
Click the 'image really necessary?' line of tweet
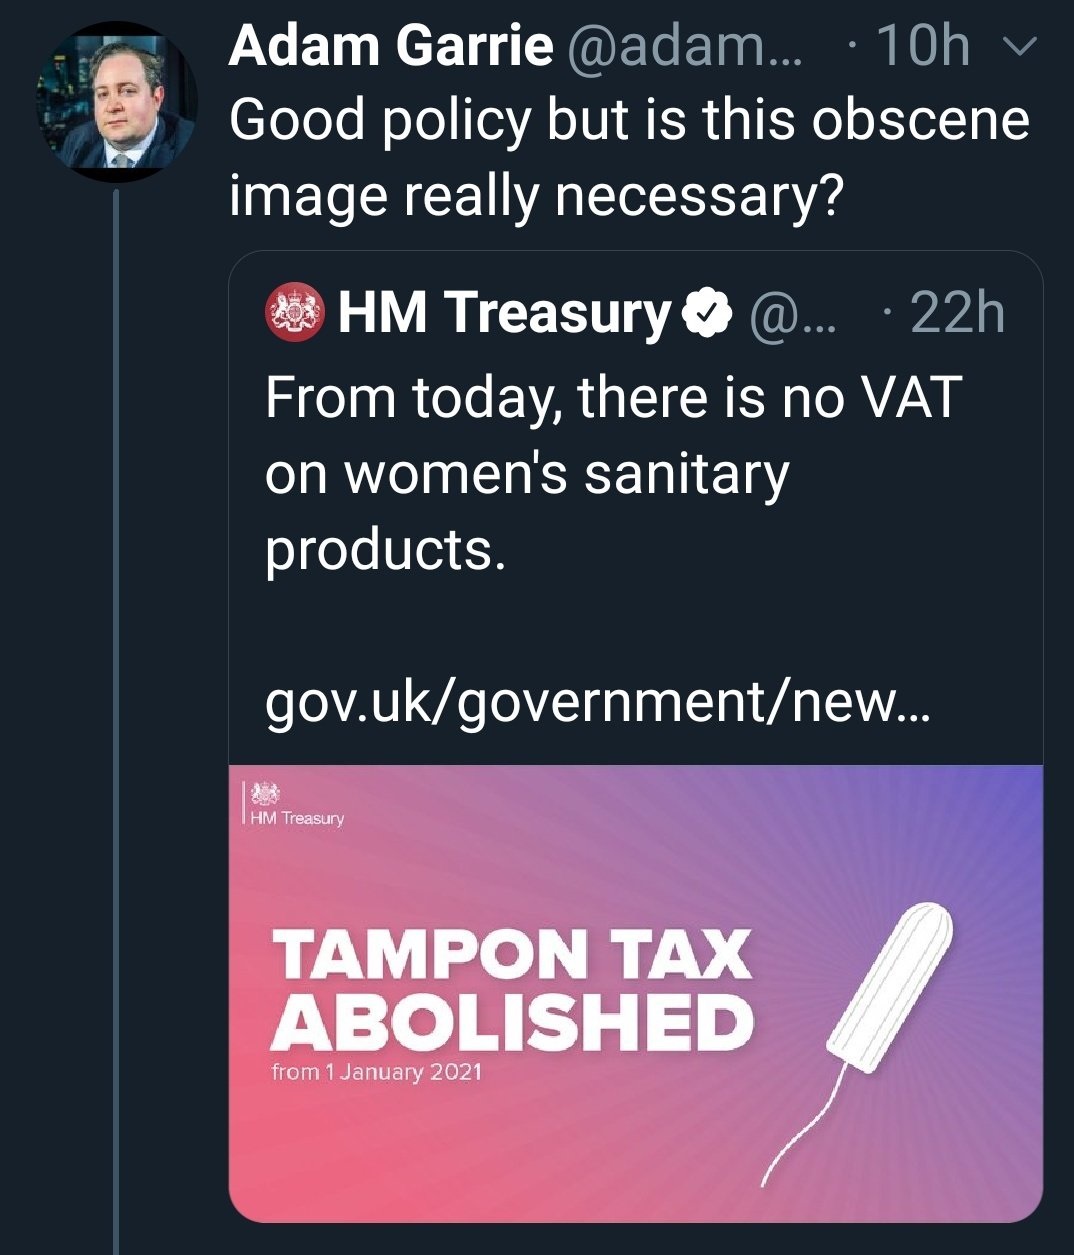[536, 195]
